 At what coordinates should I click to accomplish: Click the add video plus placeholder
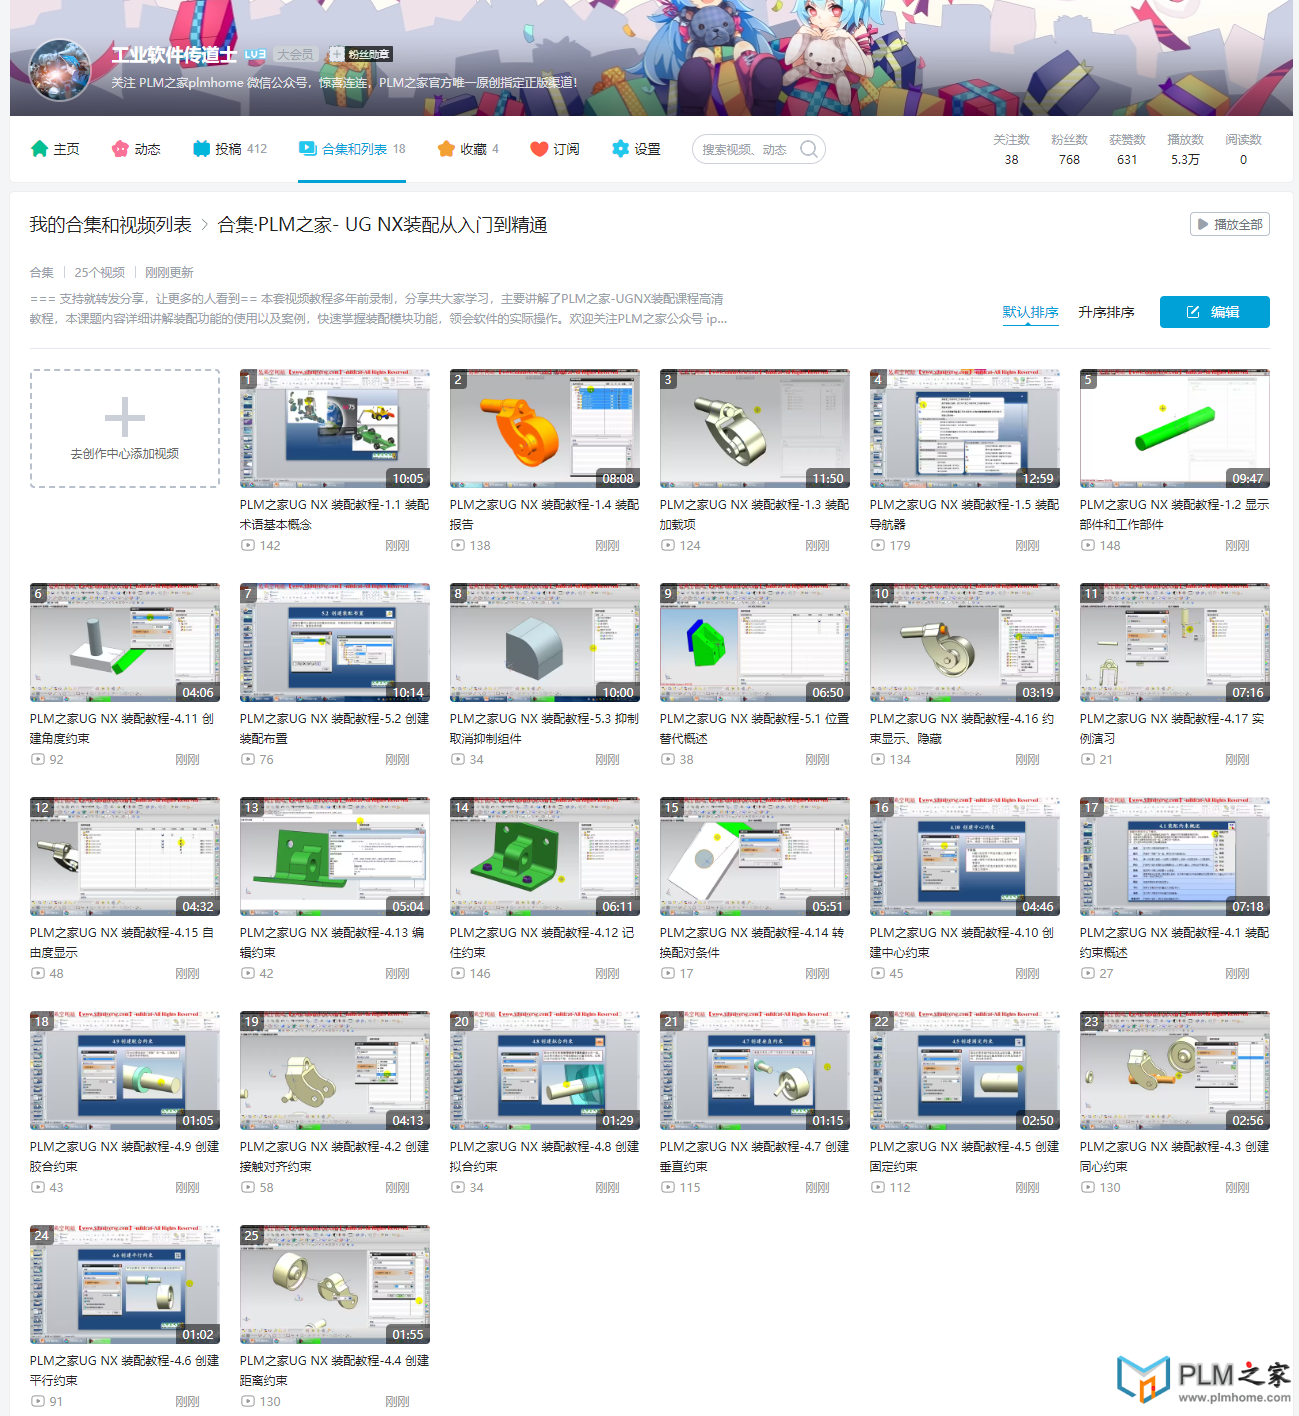(125, 428)
